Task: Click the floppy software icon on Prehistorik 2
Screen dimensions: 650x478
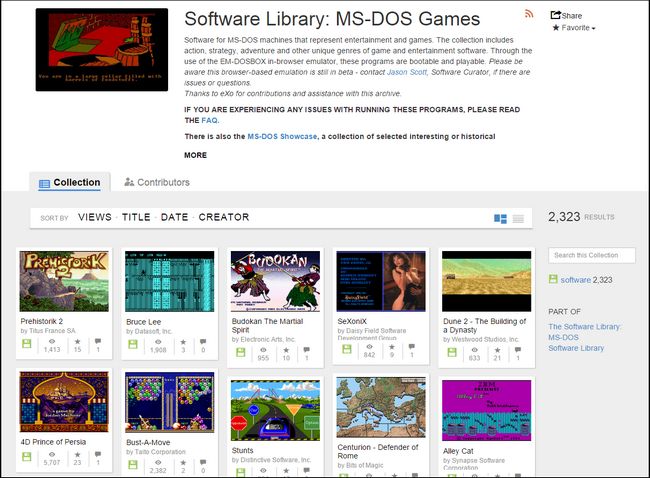Action: pos(27,343)
